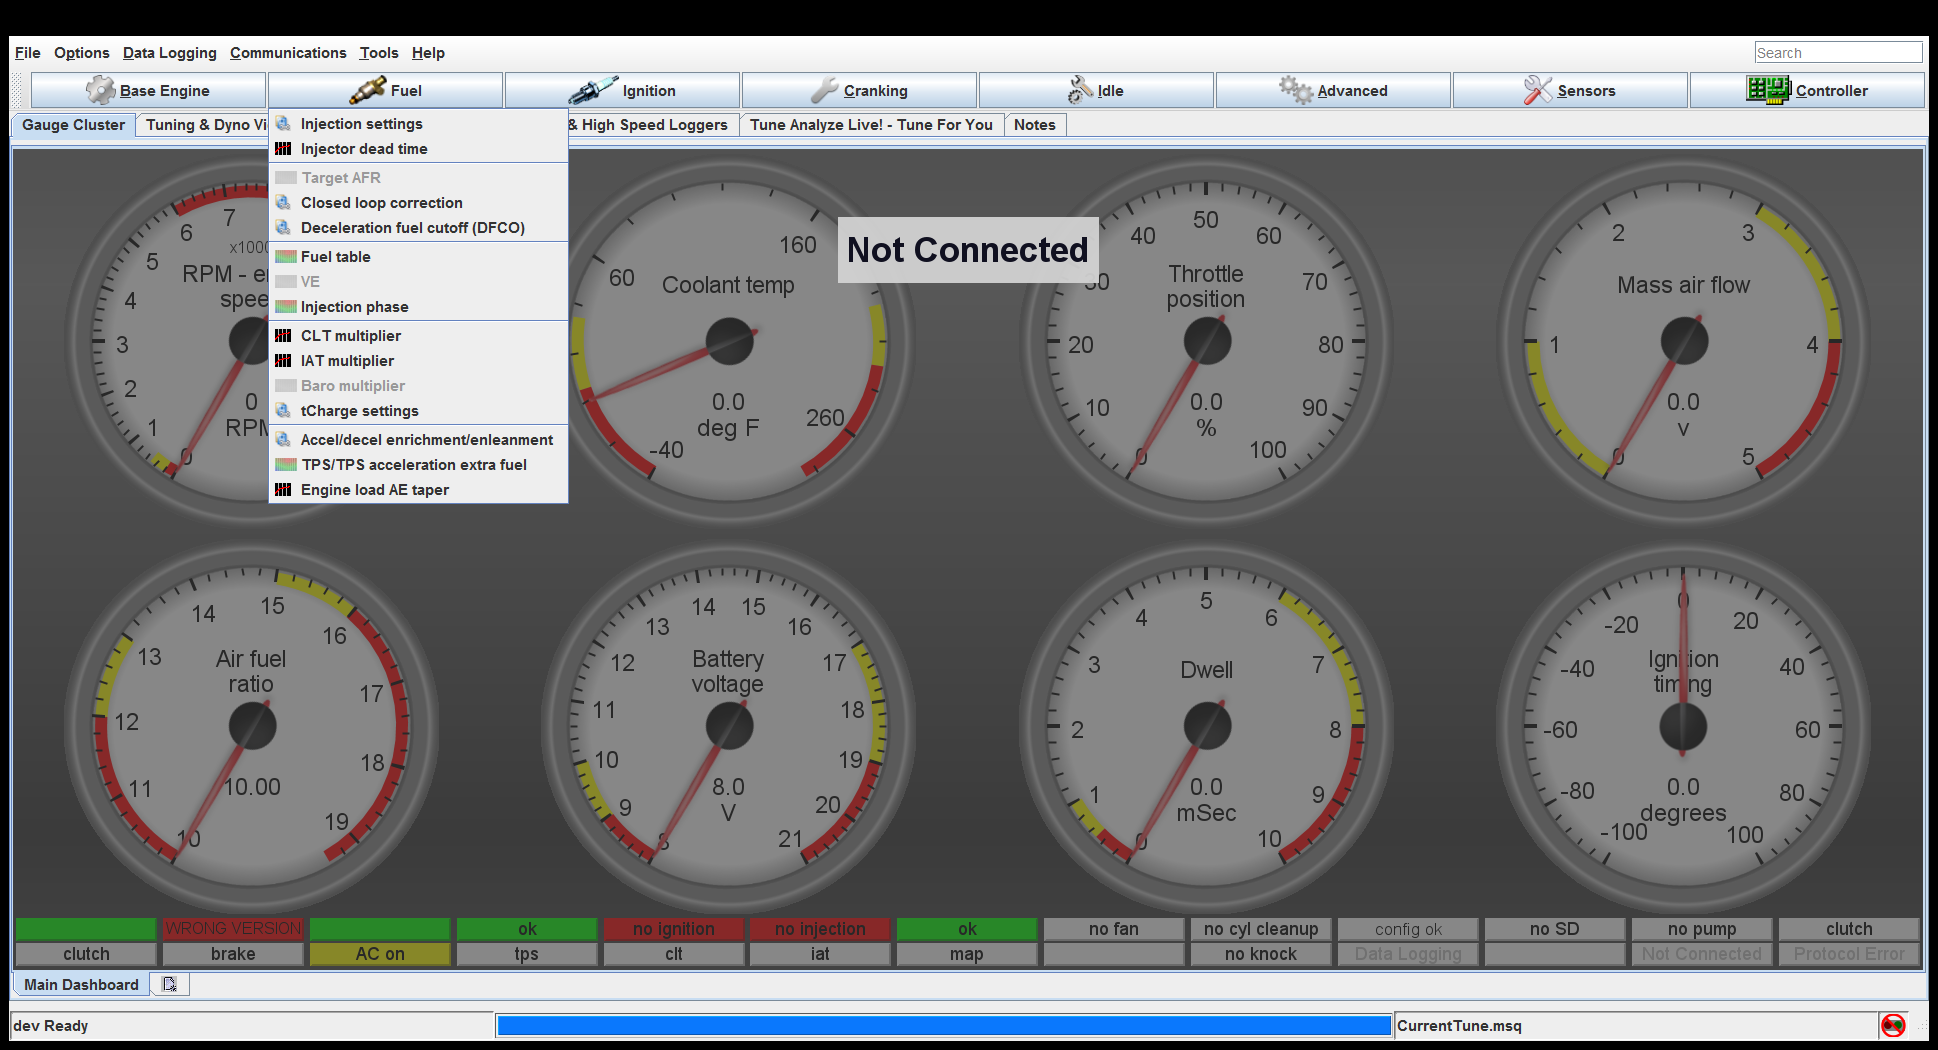Click the 'no pump' indicator

(x=1702, y=929)
